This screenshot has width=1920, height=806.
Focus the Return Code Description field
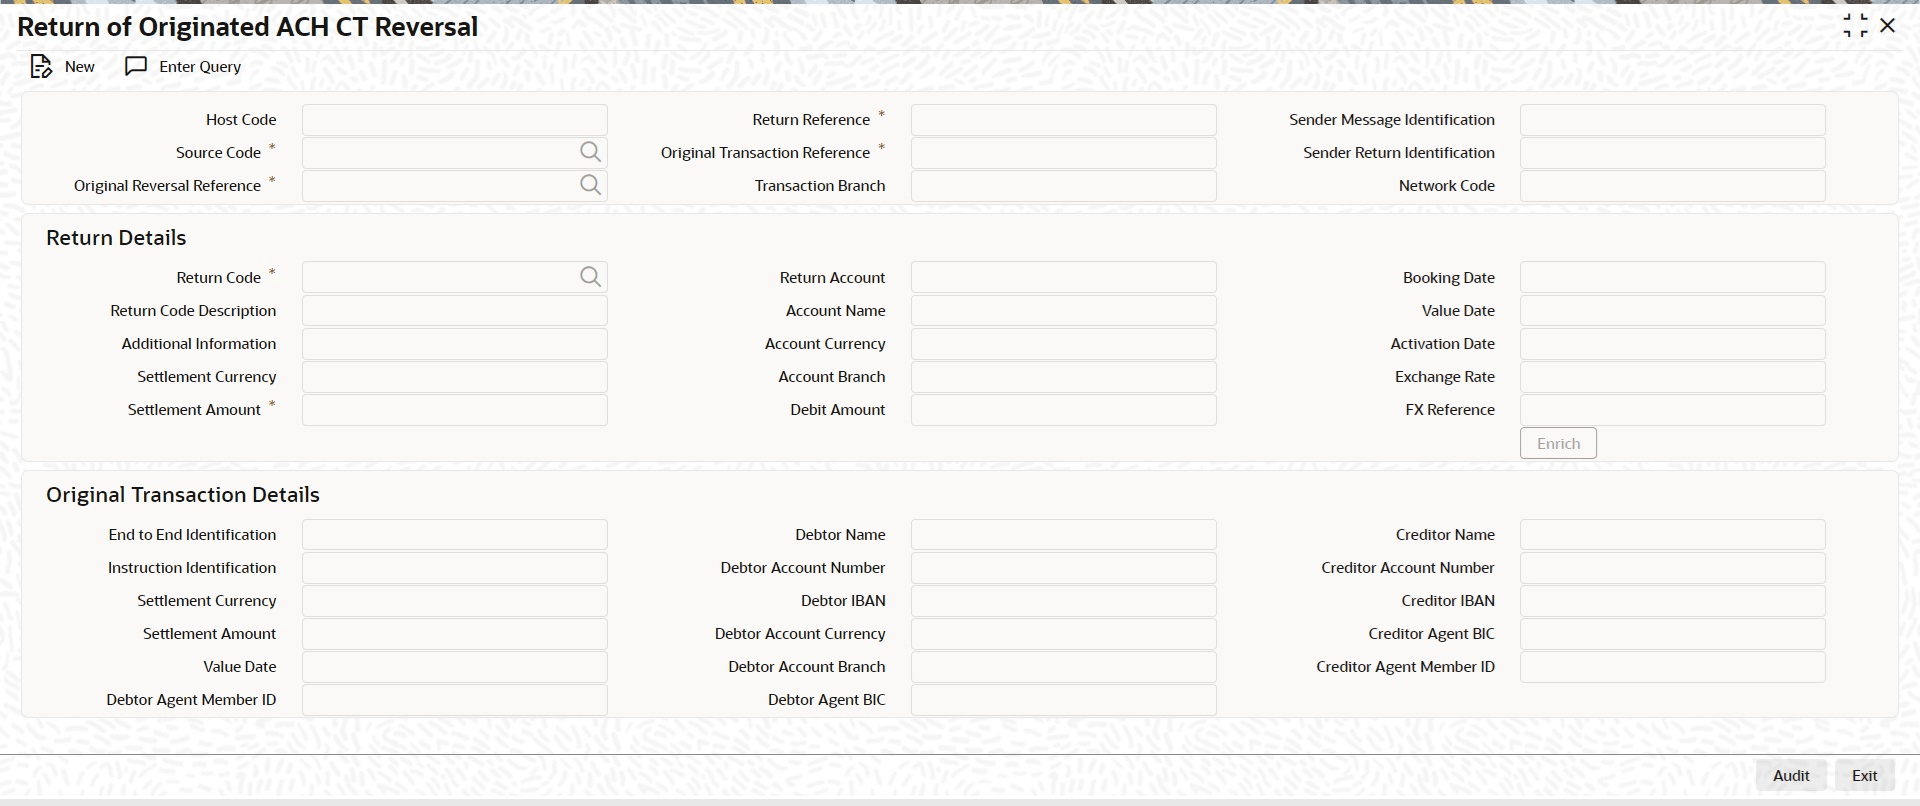[x=455, y=311]
